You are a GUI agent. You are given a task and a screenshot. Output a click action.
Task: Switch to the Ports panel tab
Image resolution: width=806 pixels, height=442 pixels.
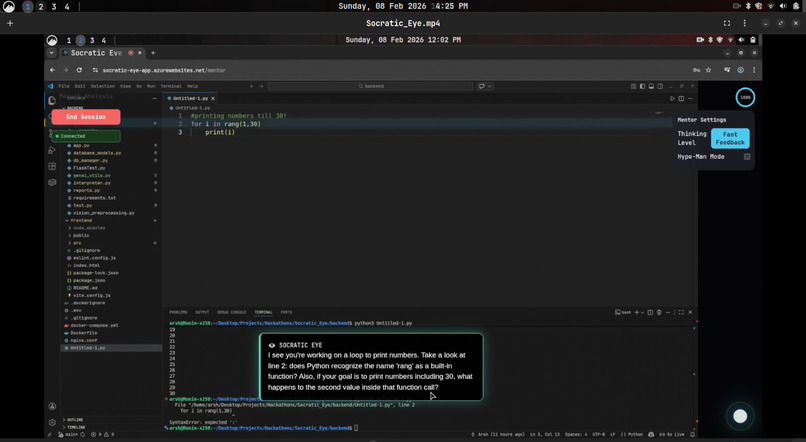[286, 312]
